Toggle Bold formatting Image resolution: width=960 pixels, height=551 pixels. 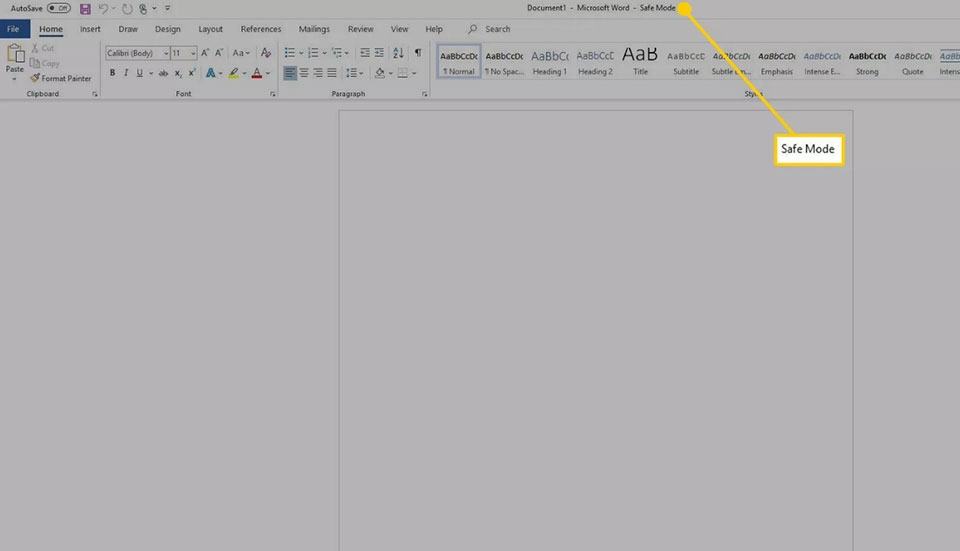(112, 73)
